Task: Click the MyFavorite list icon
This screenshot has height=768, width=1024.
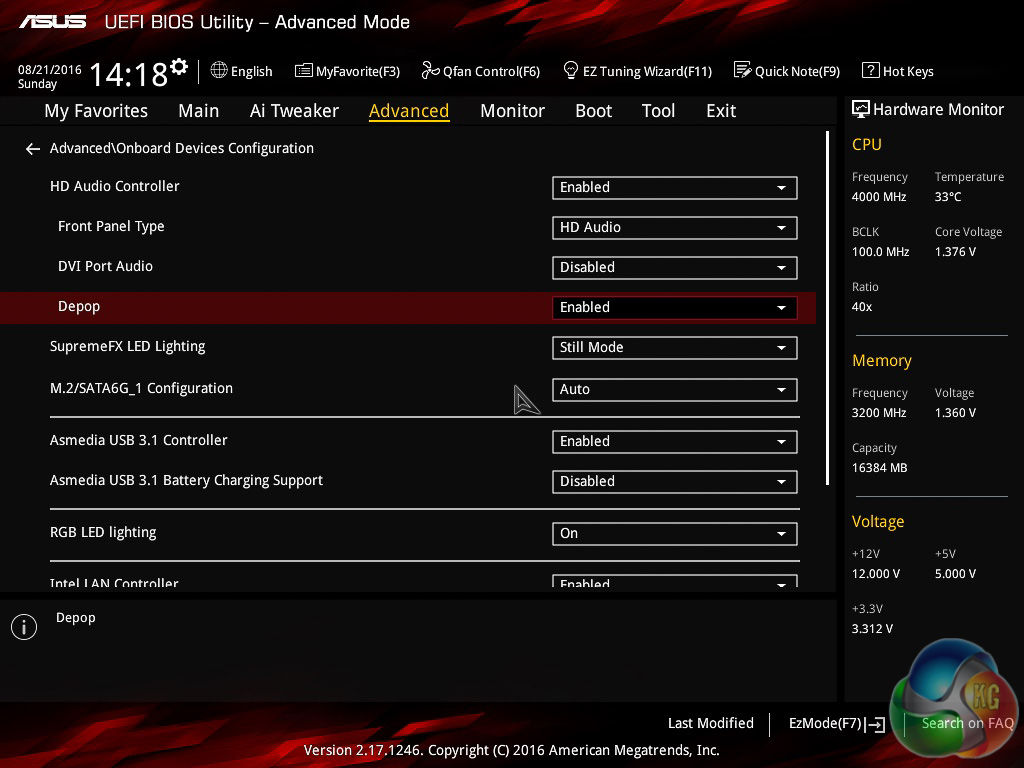Action: click(304, 71)
